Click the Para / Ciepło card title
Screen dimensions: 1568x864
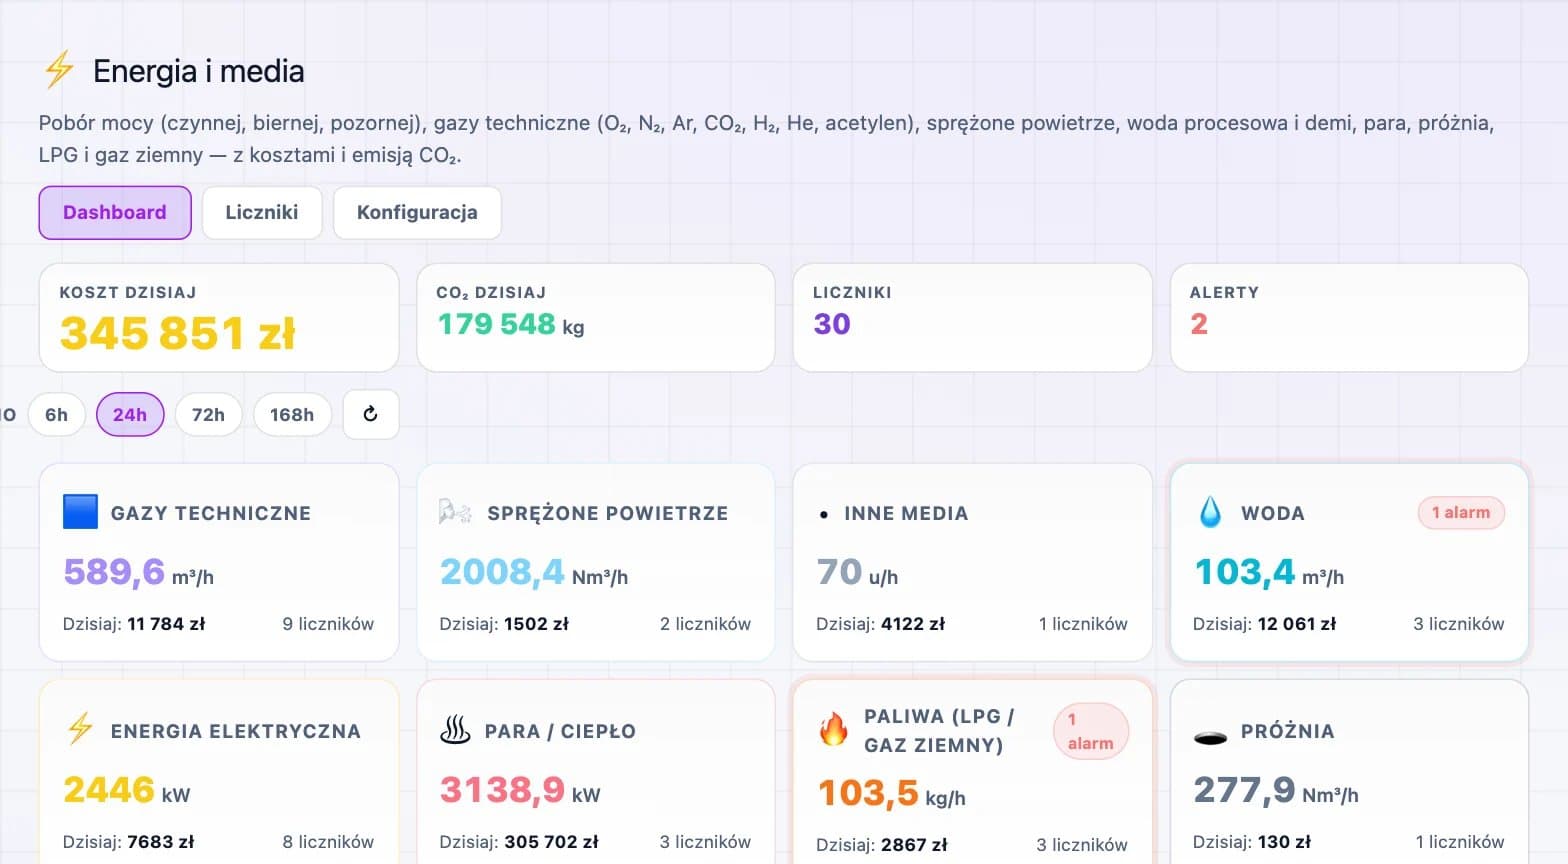pyautogui.click(x=560, y=731)
